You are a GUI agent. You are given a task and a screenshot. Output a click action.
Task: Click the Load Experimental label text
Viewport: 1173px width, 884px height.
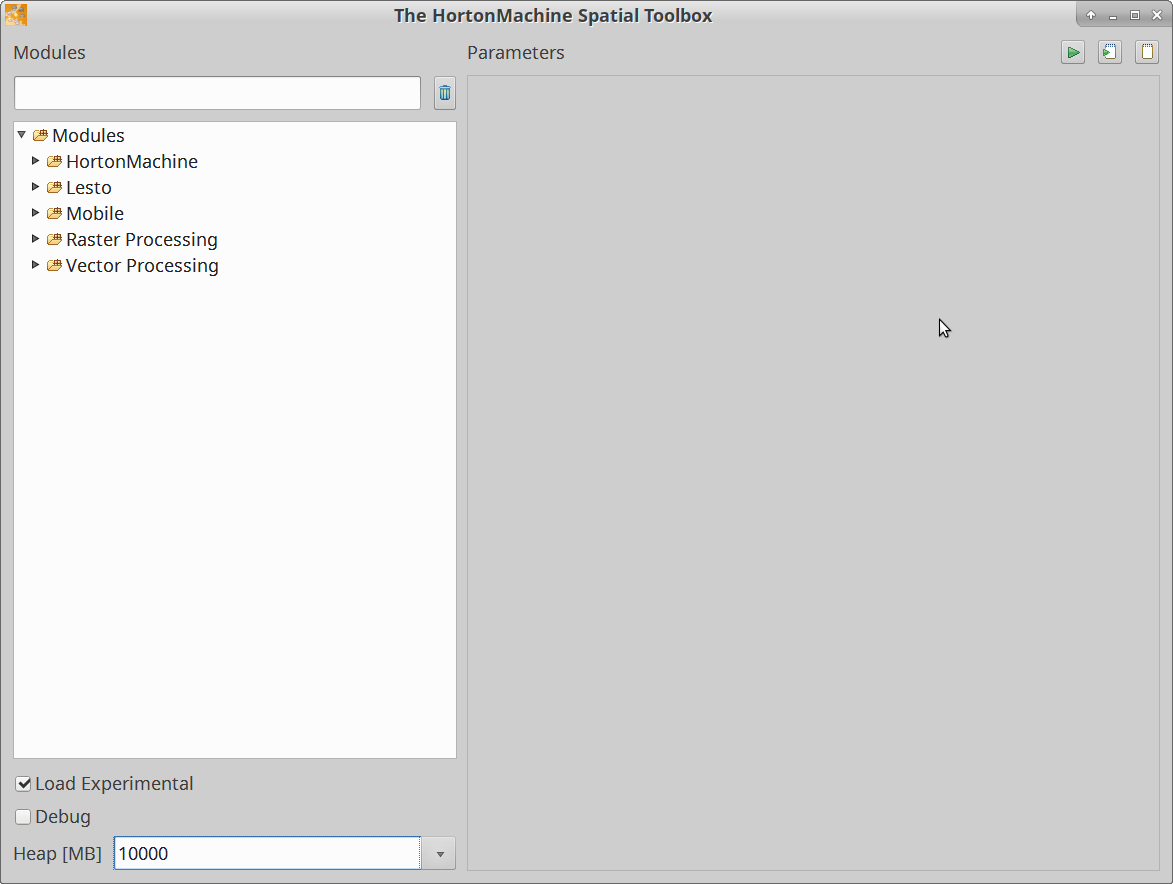tap(114, 784)
